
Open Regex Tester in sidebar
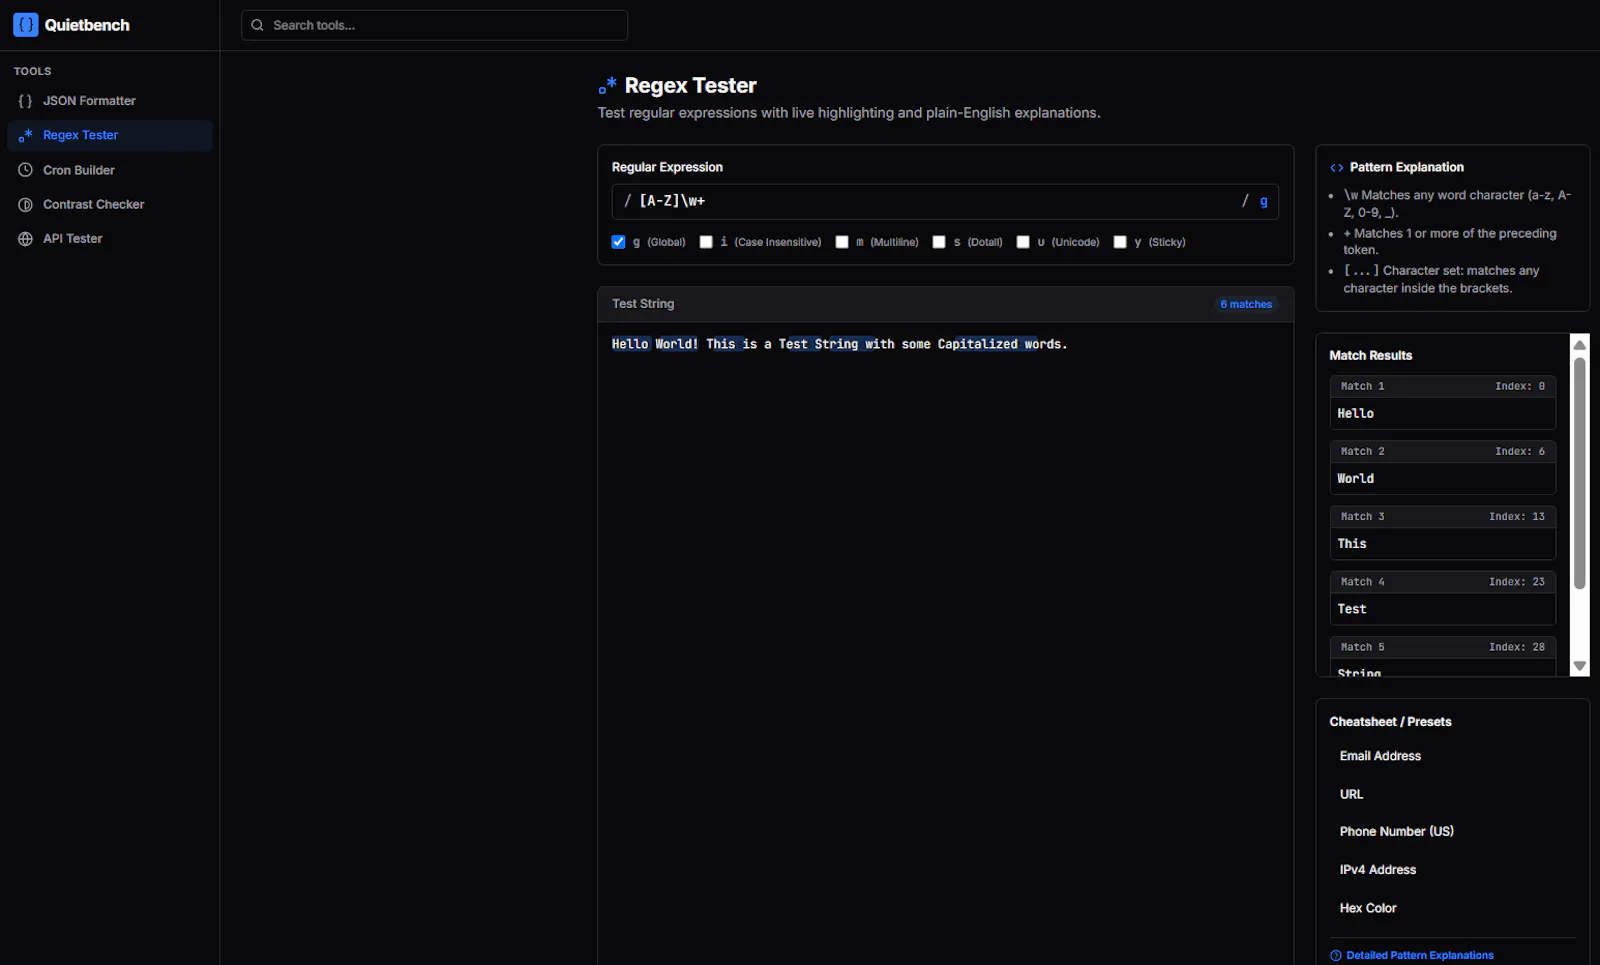tap(110, 135)
